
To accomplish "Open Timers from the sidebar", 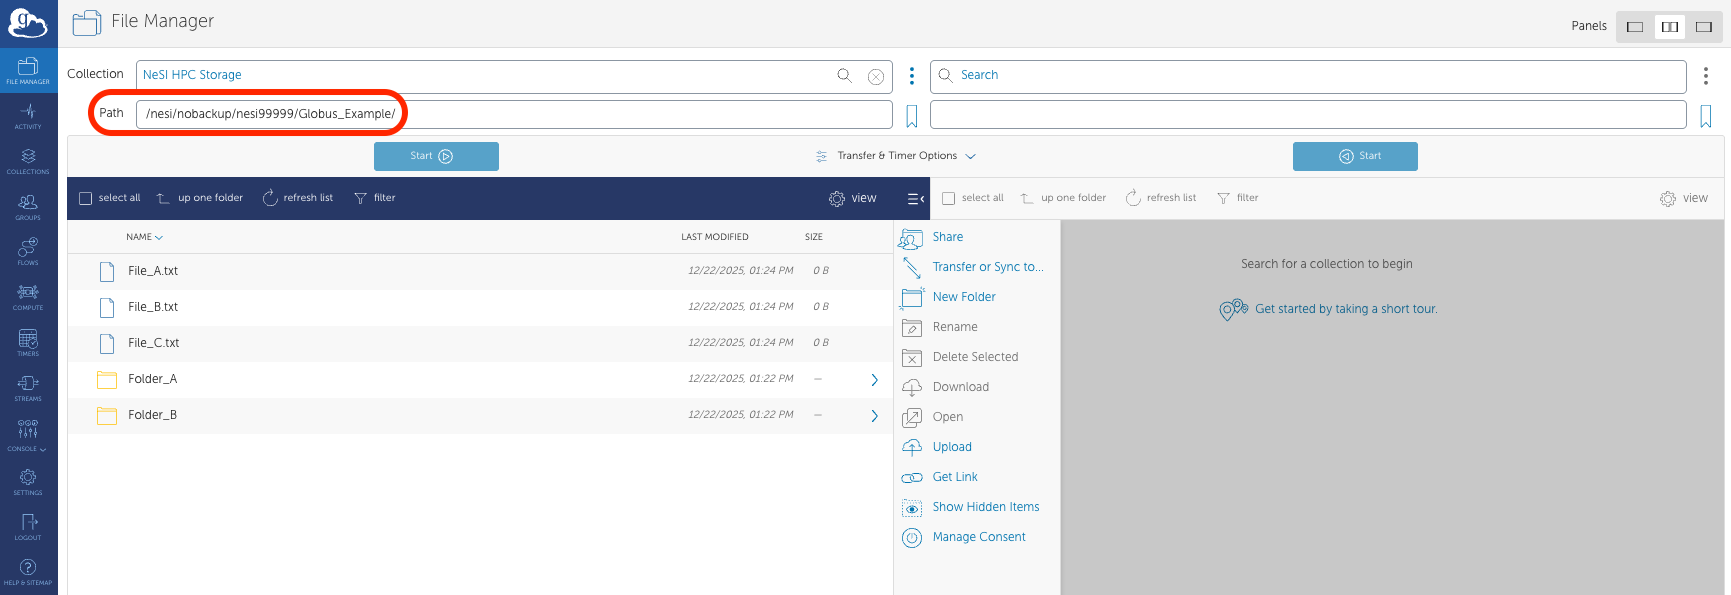I will [x=28, y=342].
